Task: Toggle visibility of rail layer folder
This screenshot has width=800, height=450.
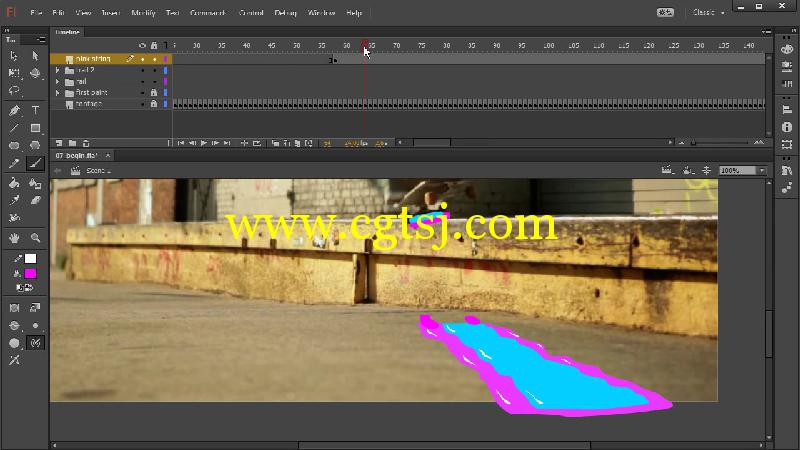Action: (x=142, y=82)
